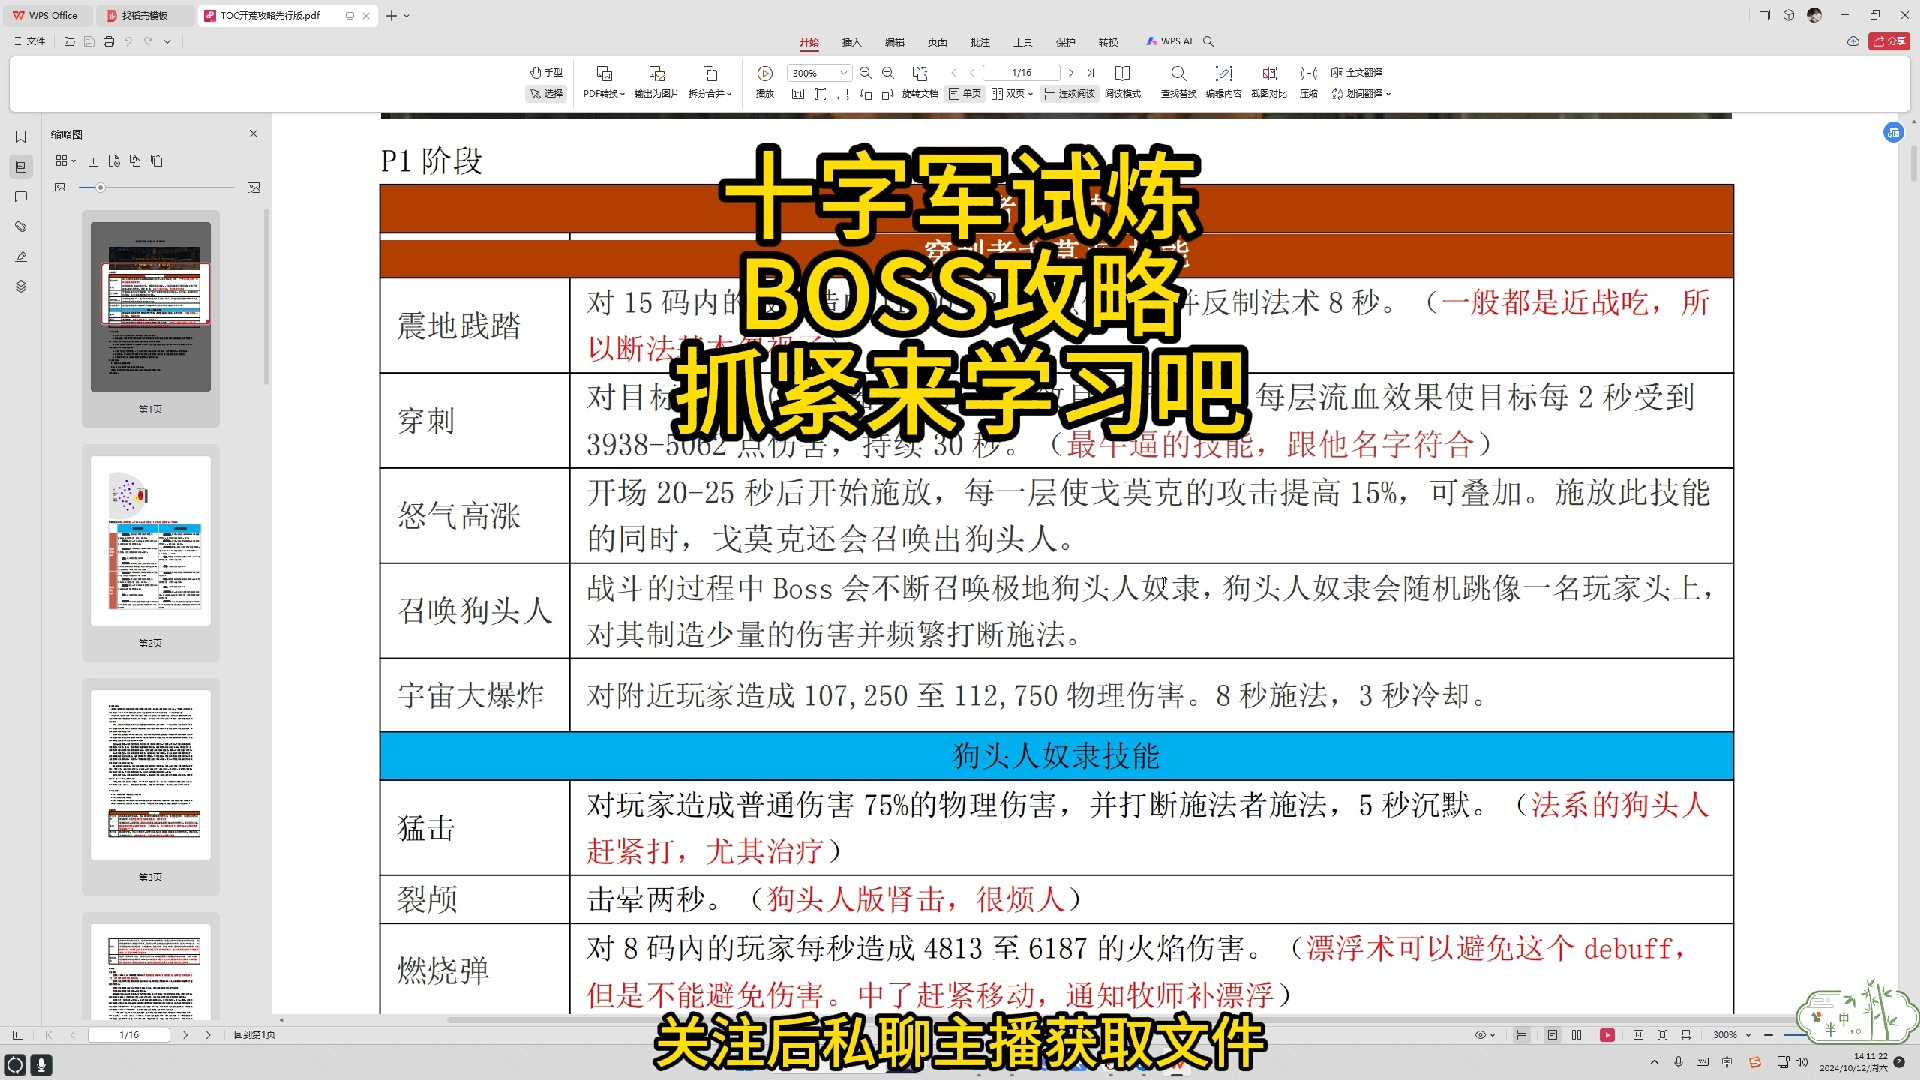Screen dimensions: 1920x1080
Task: Click the zoom in magnifier icon
Action: (866, 73)
